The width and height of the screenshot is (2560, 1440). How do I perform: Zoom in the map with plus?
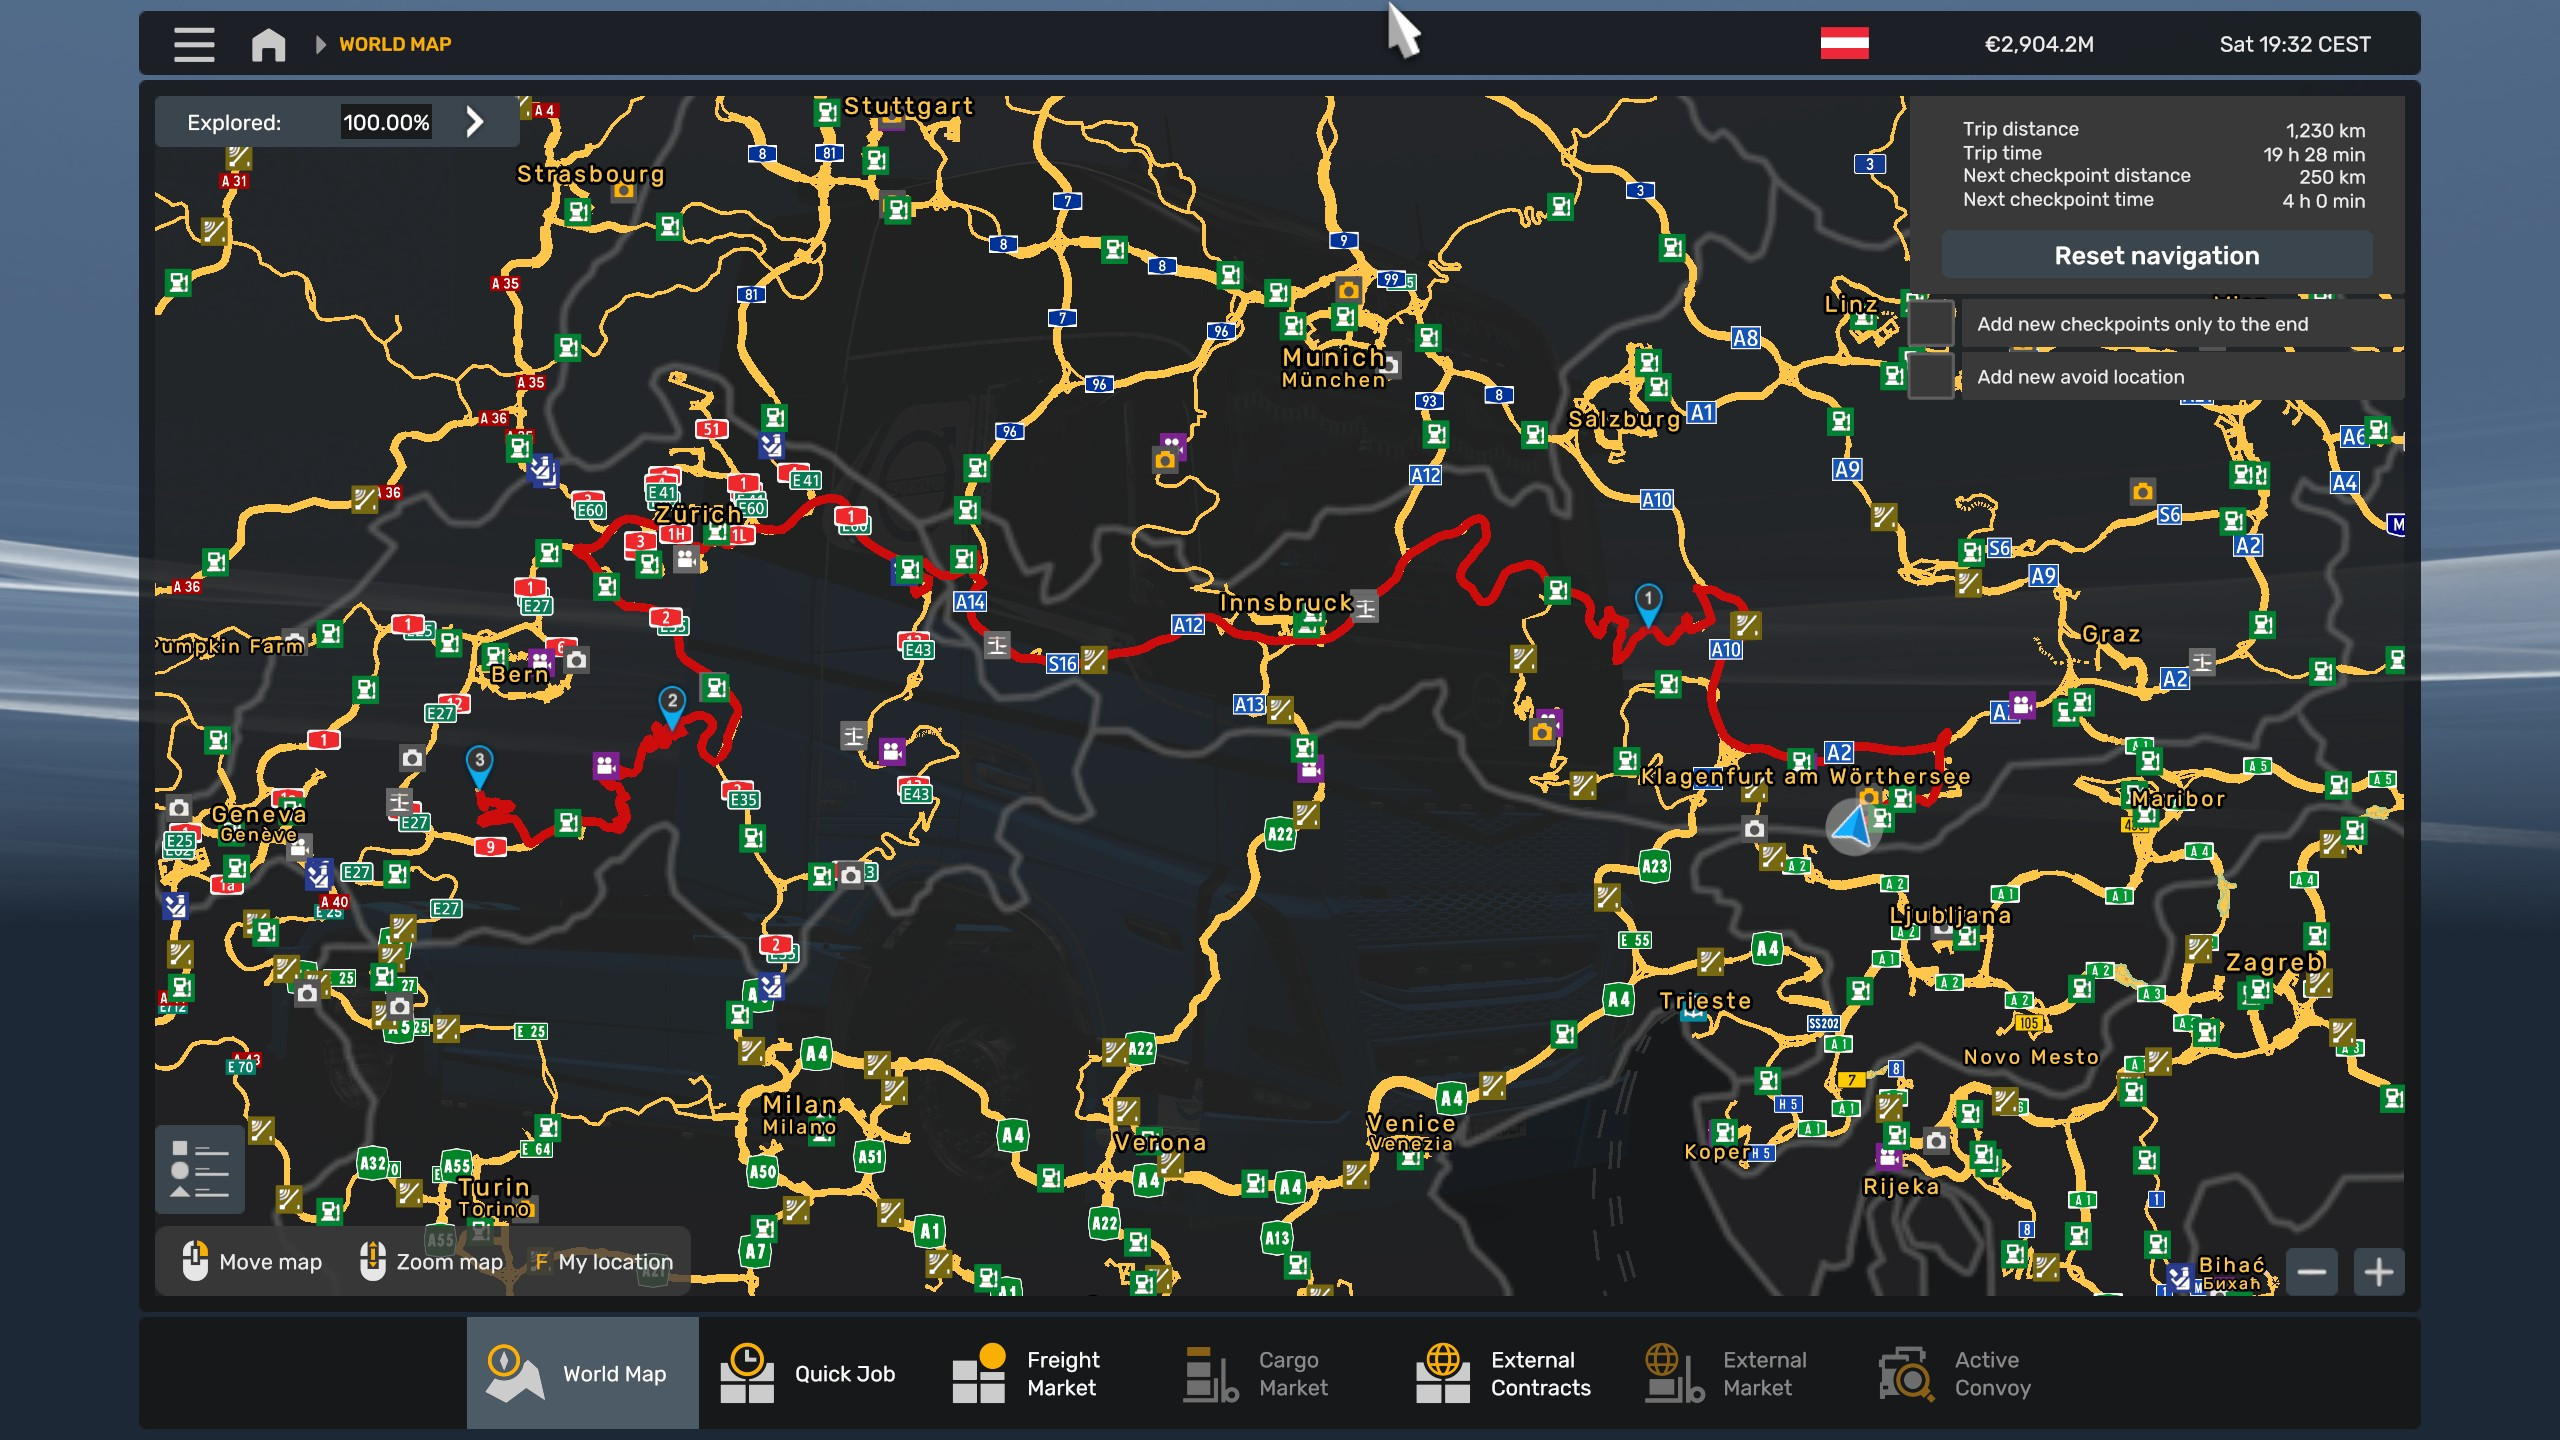2378,1272
